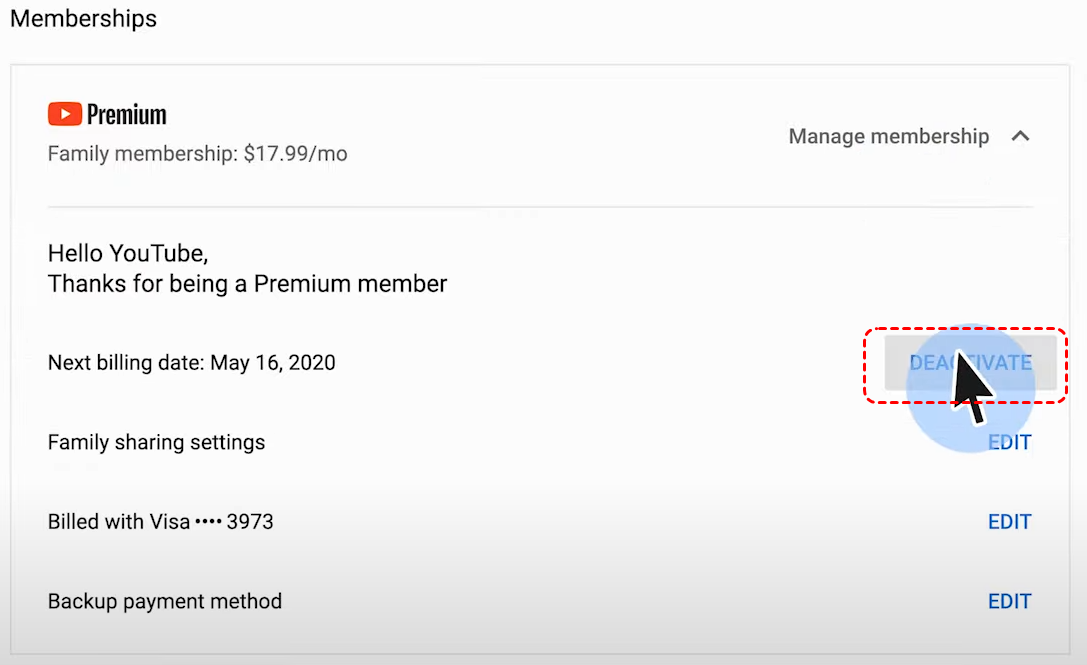1087x665 pixels.
Task: Click the Hello YouTube greeting line
Action: (128, 253)
